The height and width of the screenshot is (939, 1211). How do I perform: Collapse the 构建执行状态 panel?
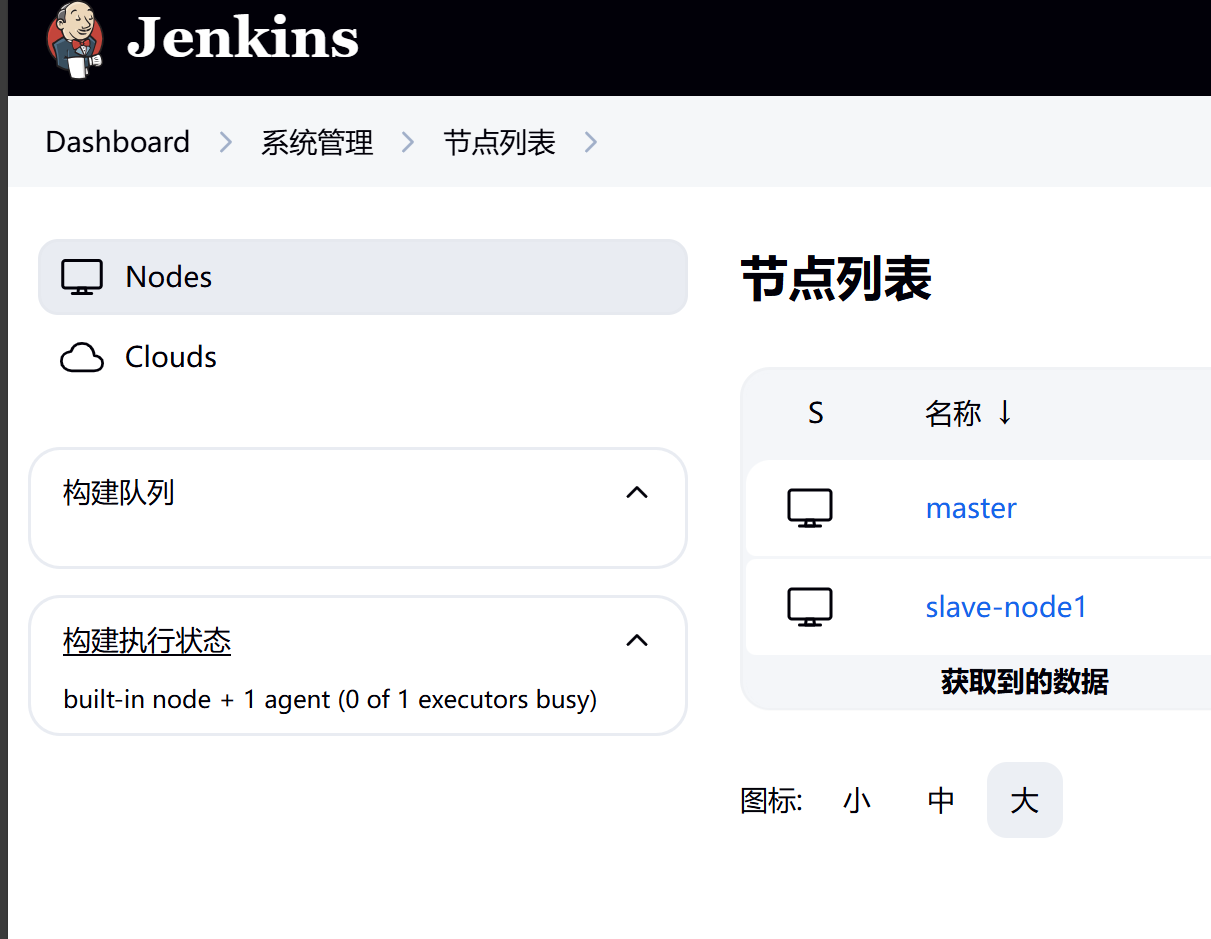[637, 640]
